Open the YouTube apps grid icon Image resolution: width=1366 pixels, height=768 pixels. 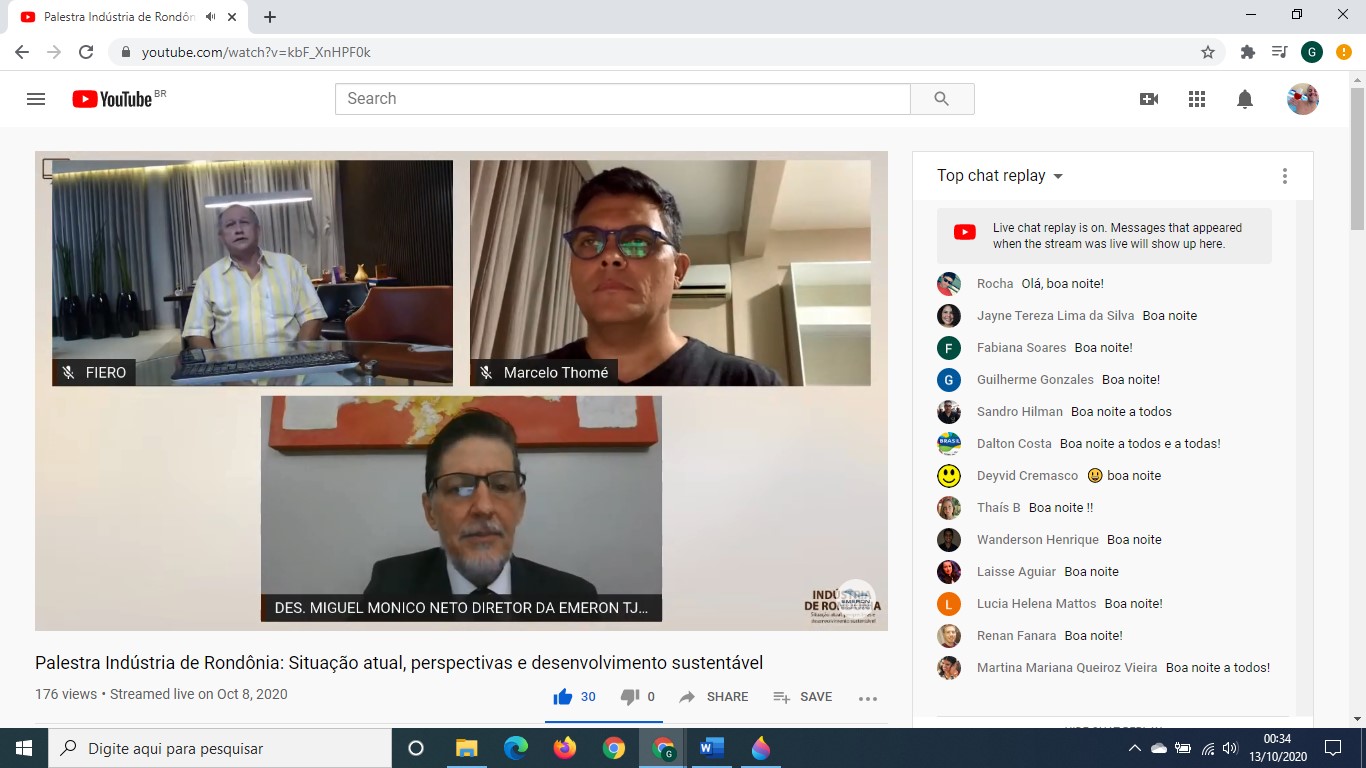1197,99
